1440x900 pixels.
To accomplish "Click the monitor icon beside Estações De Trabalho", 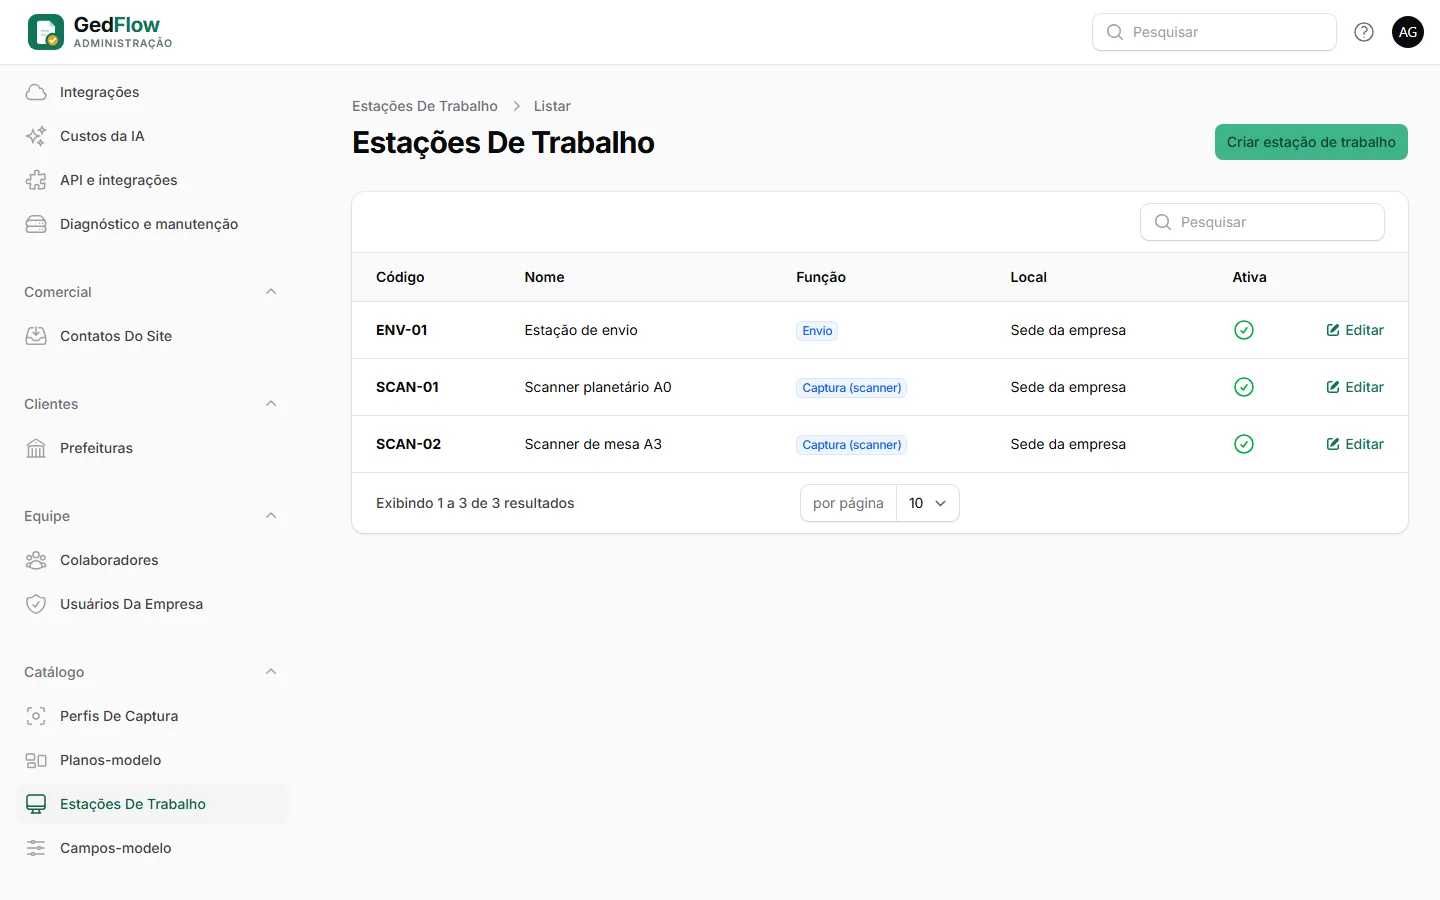I will click(x=36, y=804).
